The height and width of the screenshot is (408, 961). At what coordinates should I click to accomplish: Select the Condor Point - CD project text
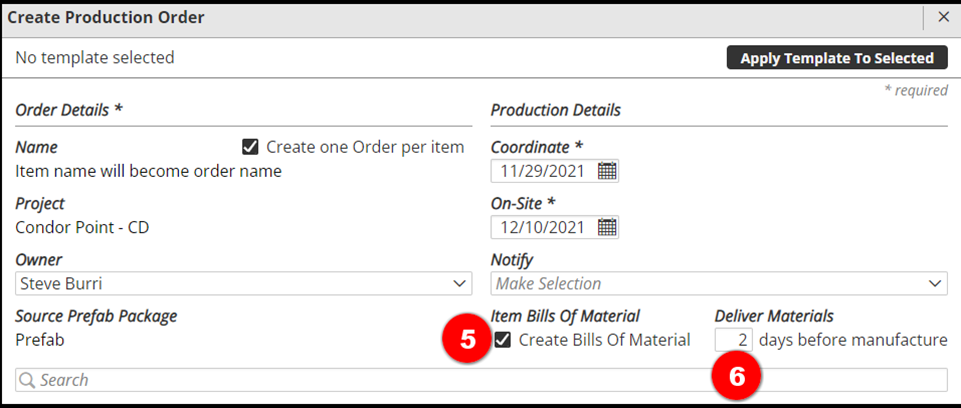tap(82, 227)
